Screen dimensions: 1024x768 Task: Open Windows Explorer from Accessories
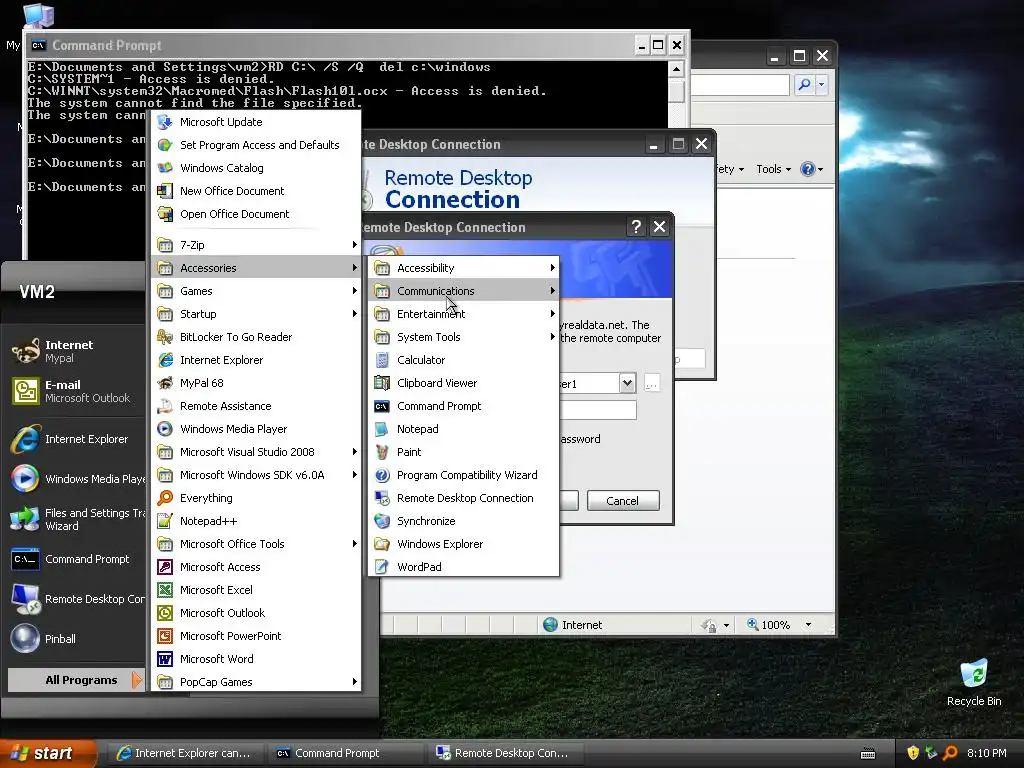point(464,544)
